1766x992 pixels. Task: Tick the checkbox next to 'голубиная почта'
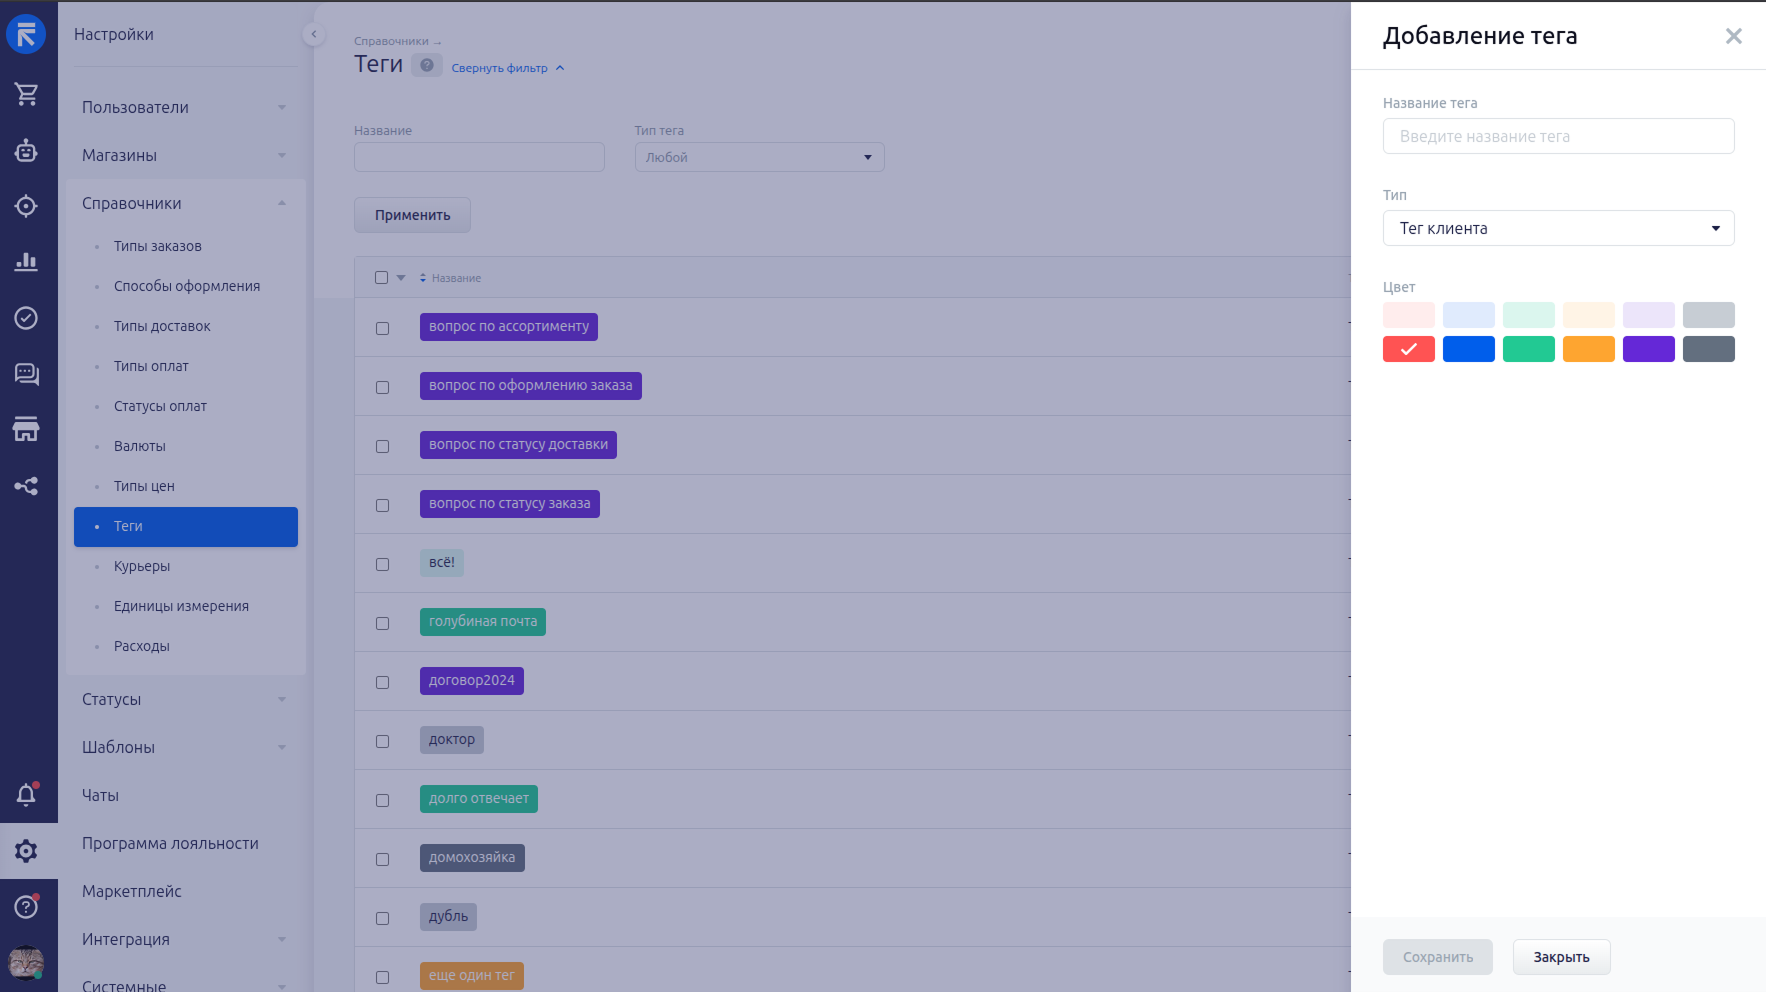[382, 623]
